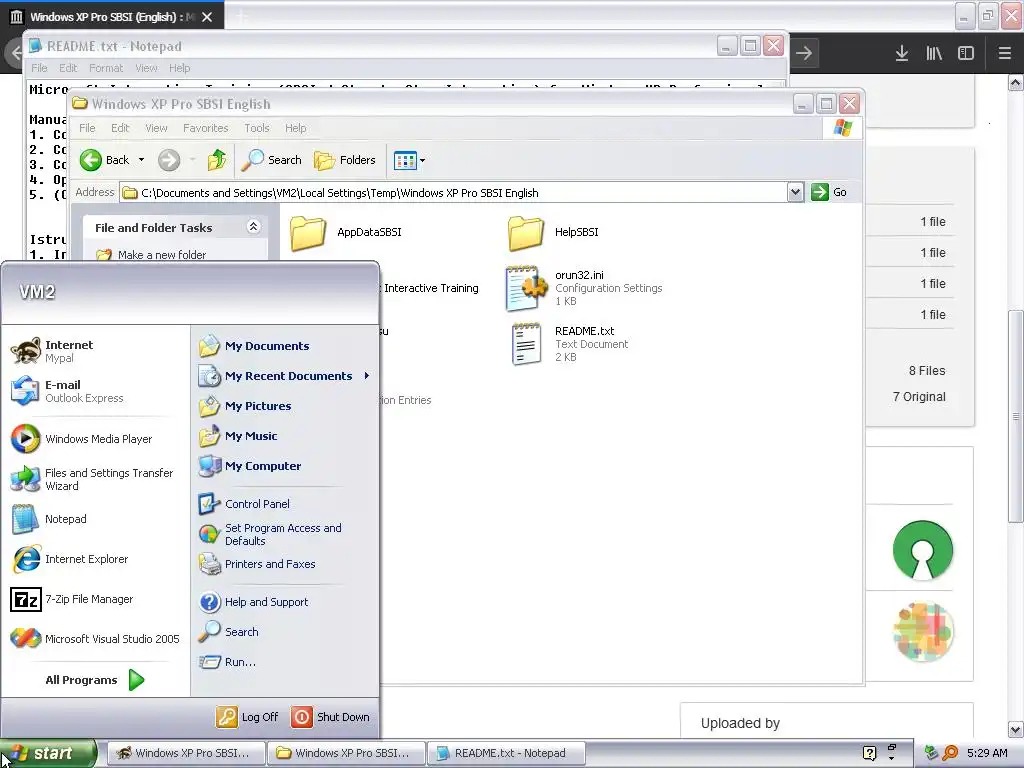Open Explorer Favorites menu
This screenshot has height=768, width=1024.
point(206,128)
